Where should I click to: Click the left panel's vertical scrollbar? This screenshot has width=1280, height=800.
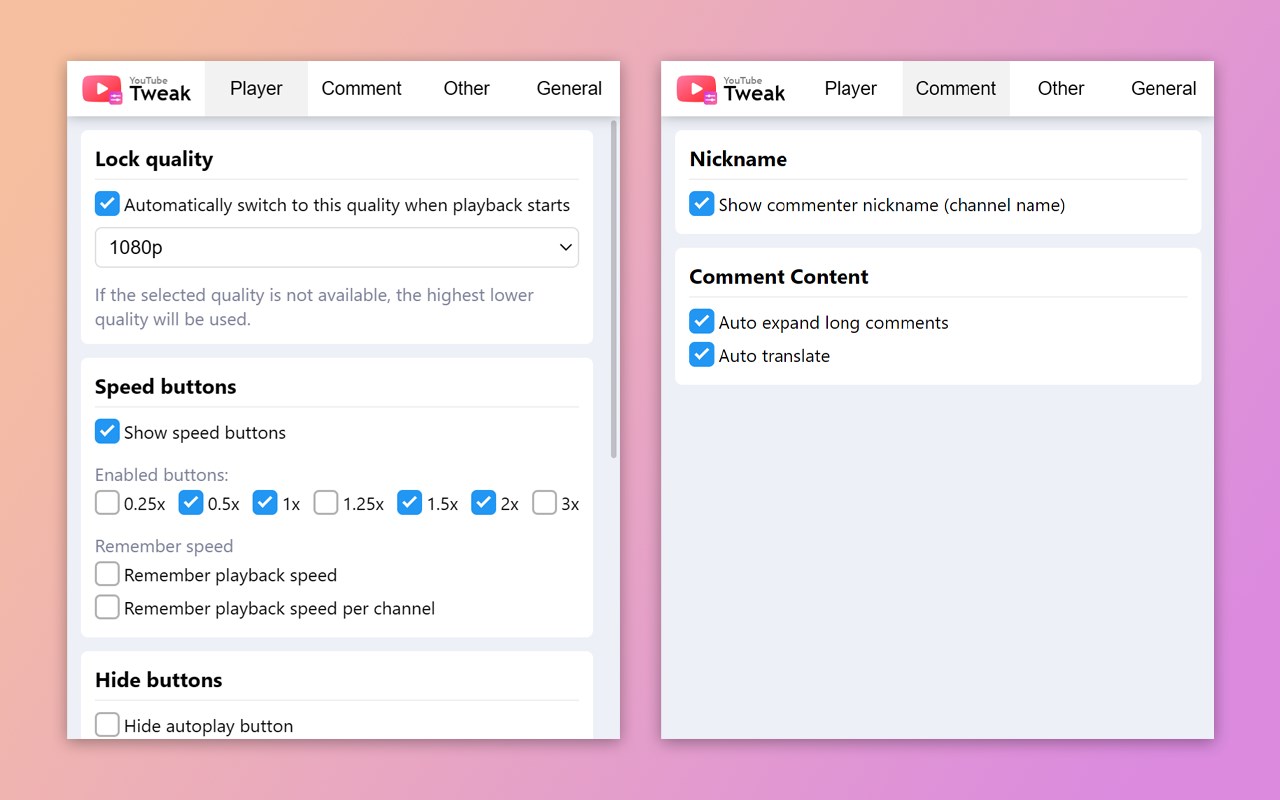click(613, 290)
